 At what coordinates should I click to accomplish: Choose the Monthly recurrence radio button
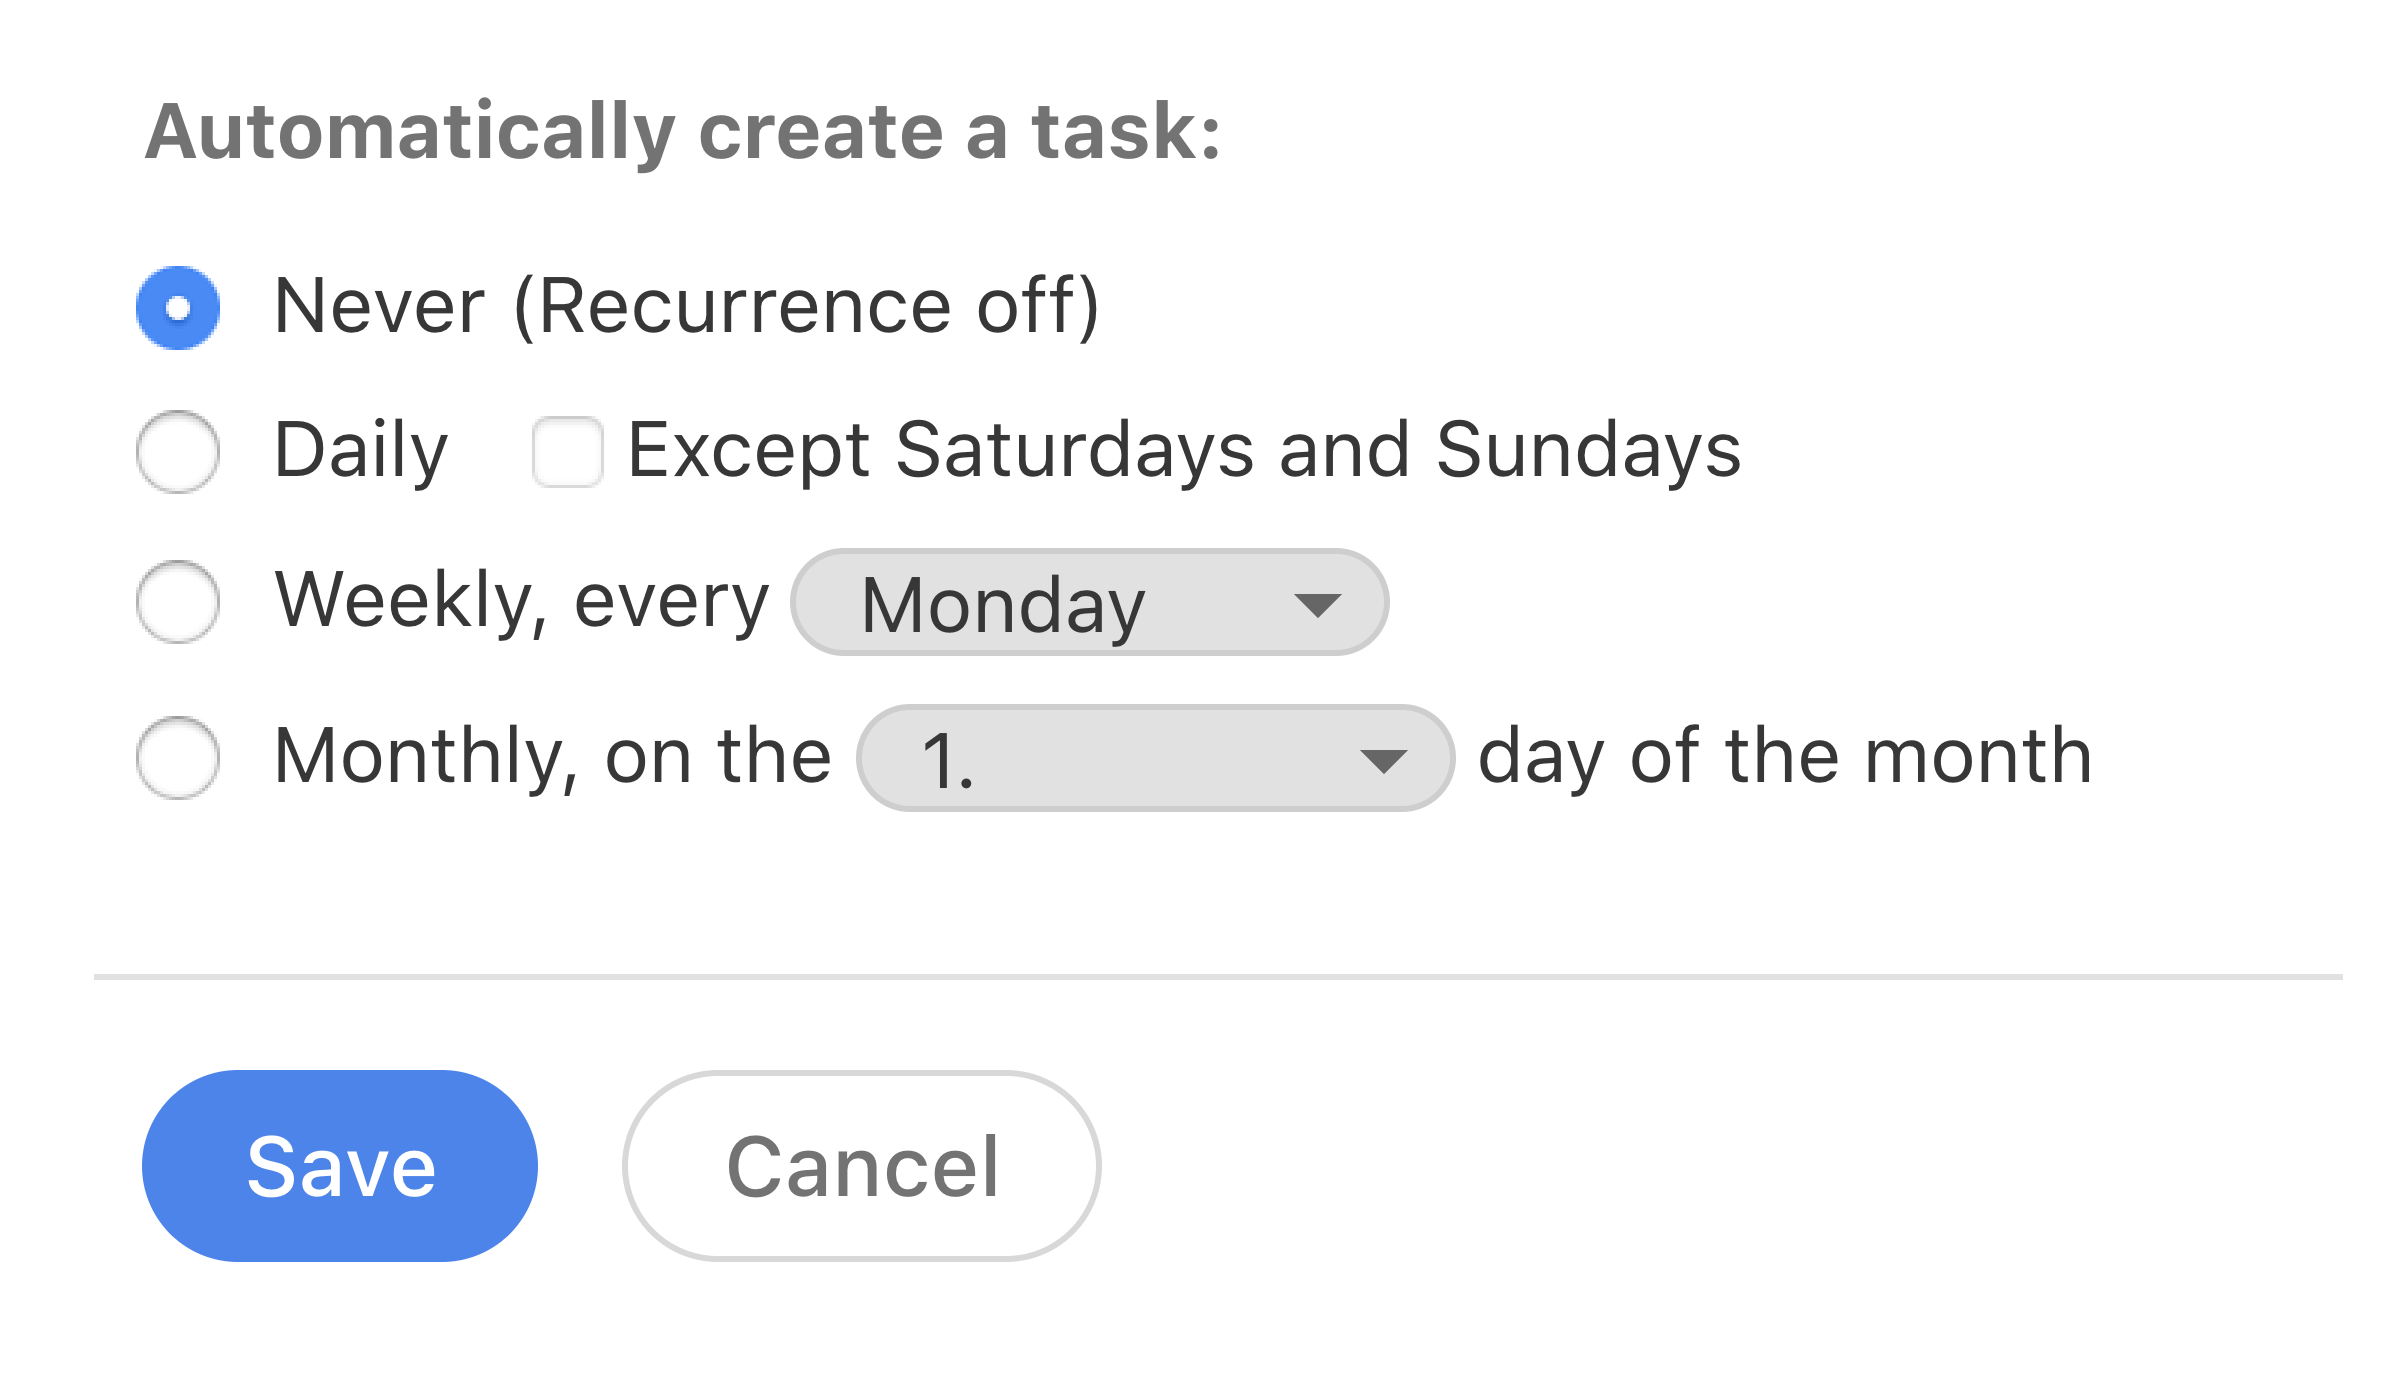178,758
